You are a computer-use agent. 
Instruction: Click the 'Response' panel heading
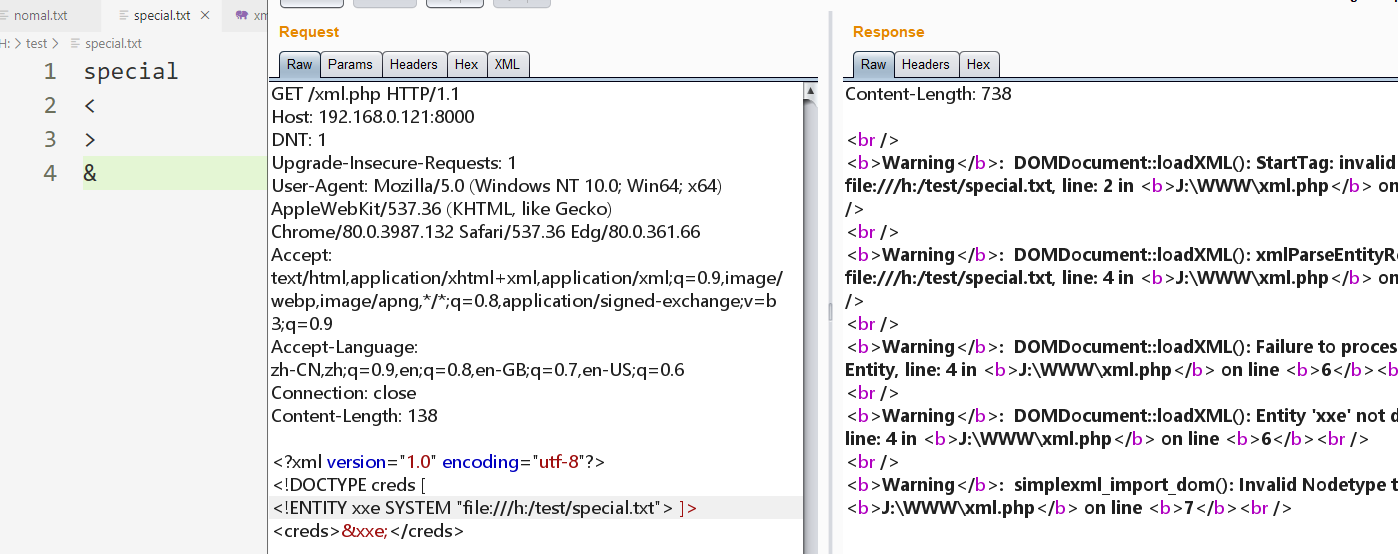pyautogui.click(x=888, y=32)
